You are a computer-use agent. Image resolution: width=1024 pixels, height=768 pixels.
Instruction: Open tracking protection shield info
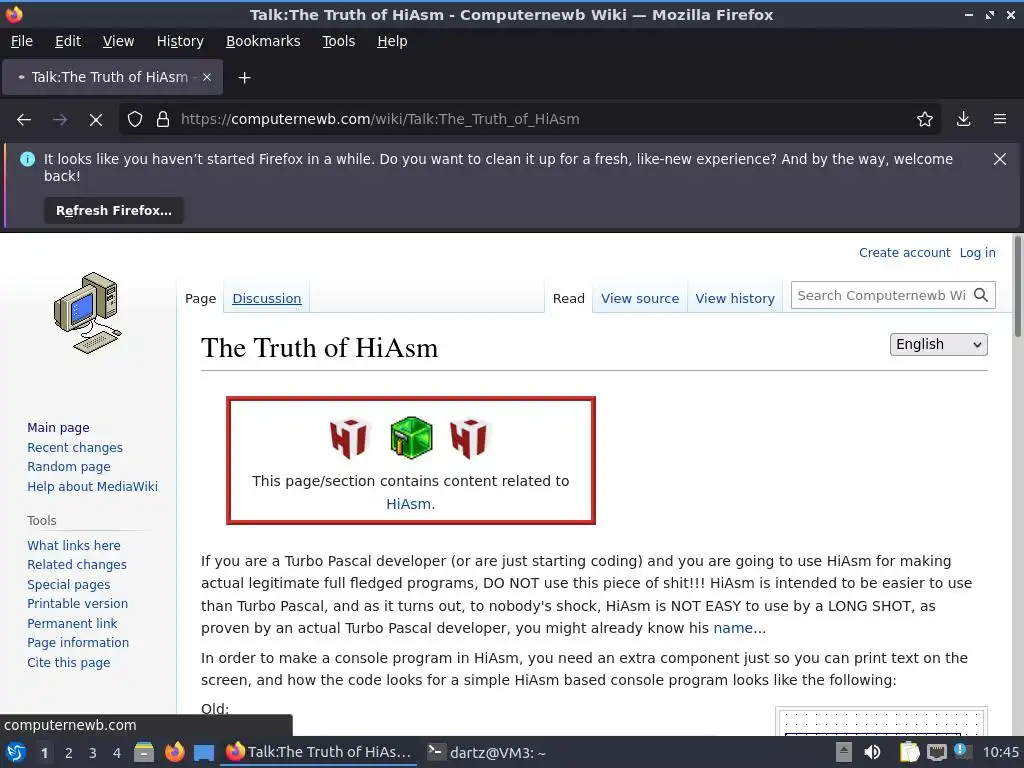(135, 120)
